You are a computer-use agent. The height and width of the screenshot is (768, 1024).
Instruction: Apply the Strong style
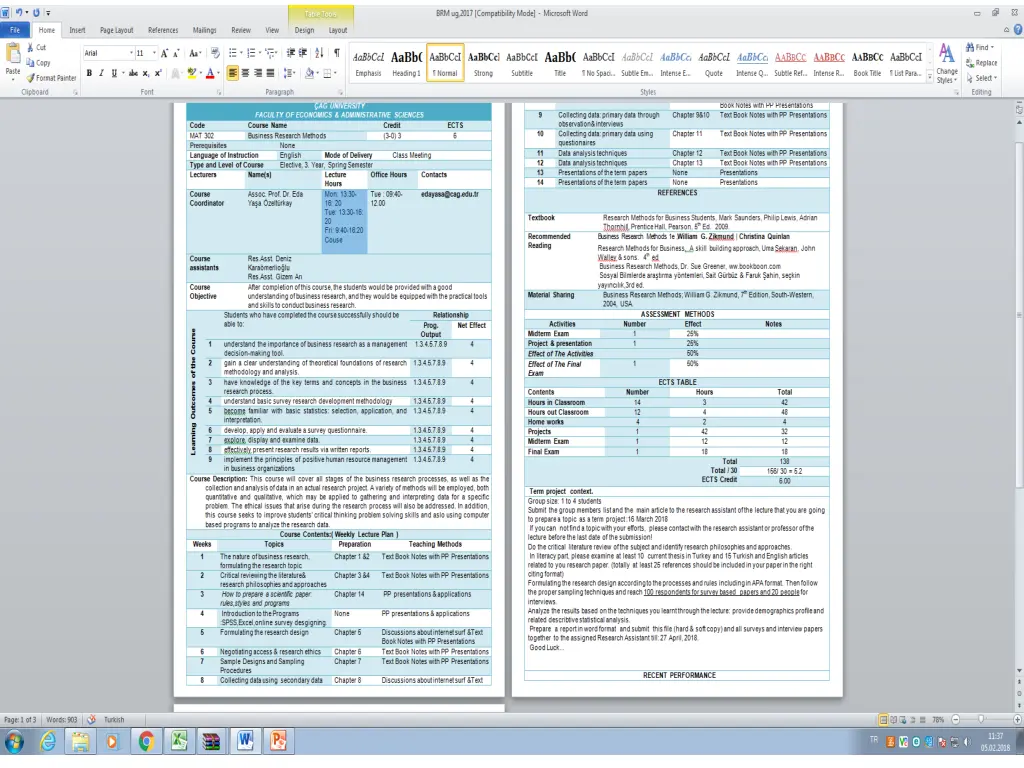coord(483,63)
